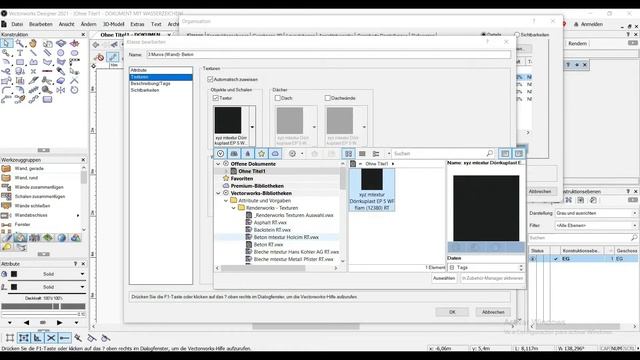Toggle the preview pane icon at toolbar right
Viewport: 640px width, 360px height.
point(519,153)
